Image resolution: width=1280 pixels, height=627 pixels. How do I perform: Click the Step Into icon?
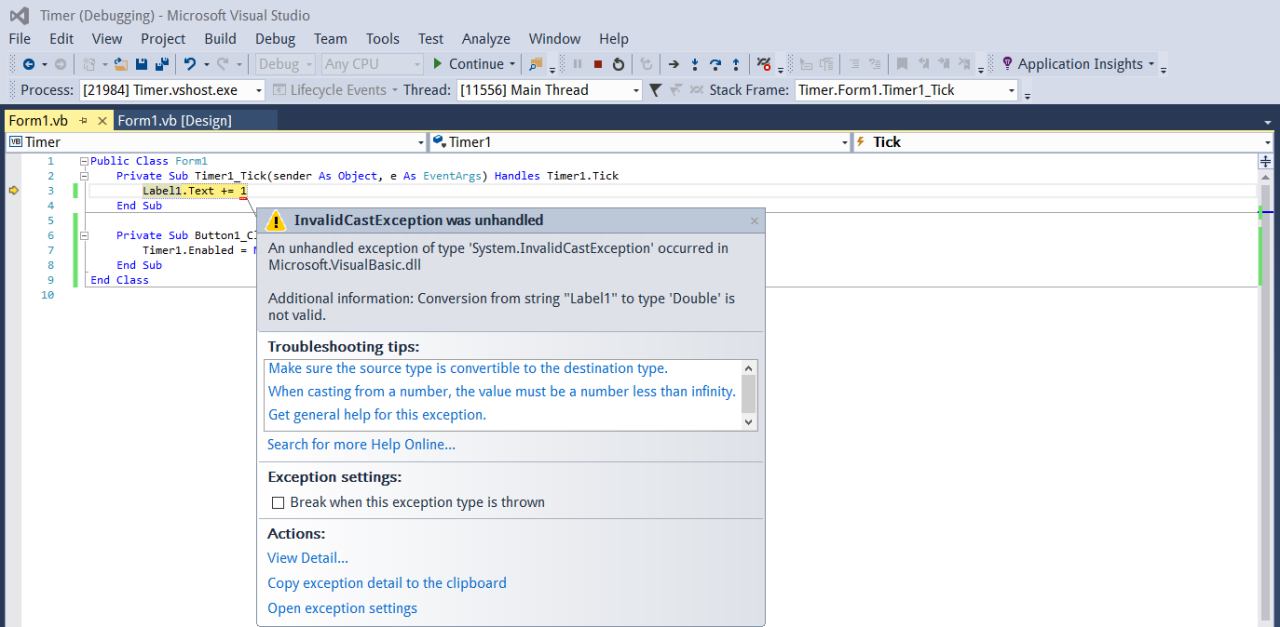(695, 64)
